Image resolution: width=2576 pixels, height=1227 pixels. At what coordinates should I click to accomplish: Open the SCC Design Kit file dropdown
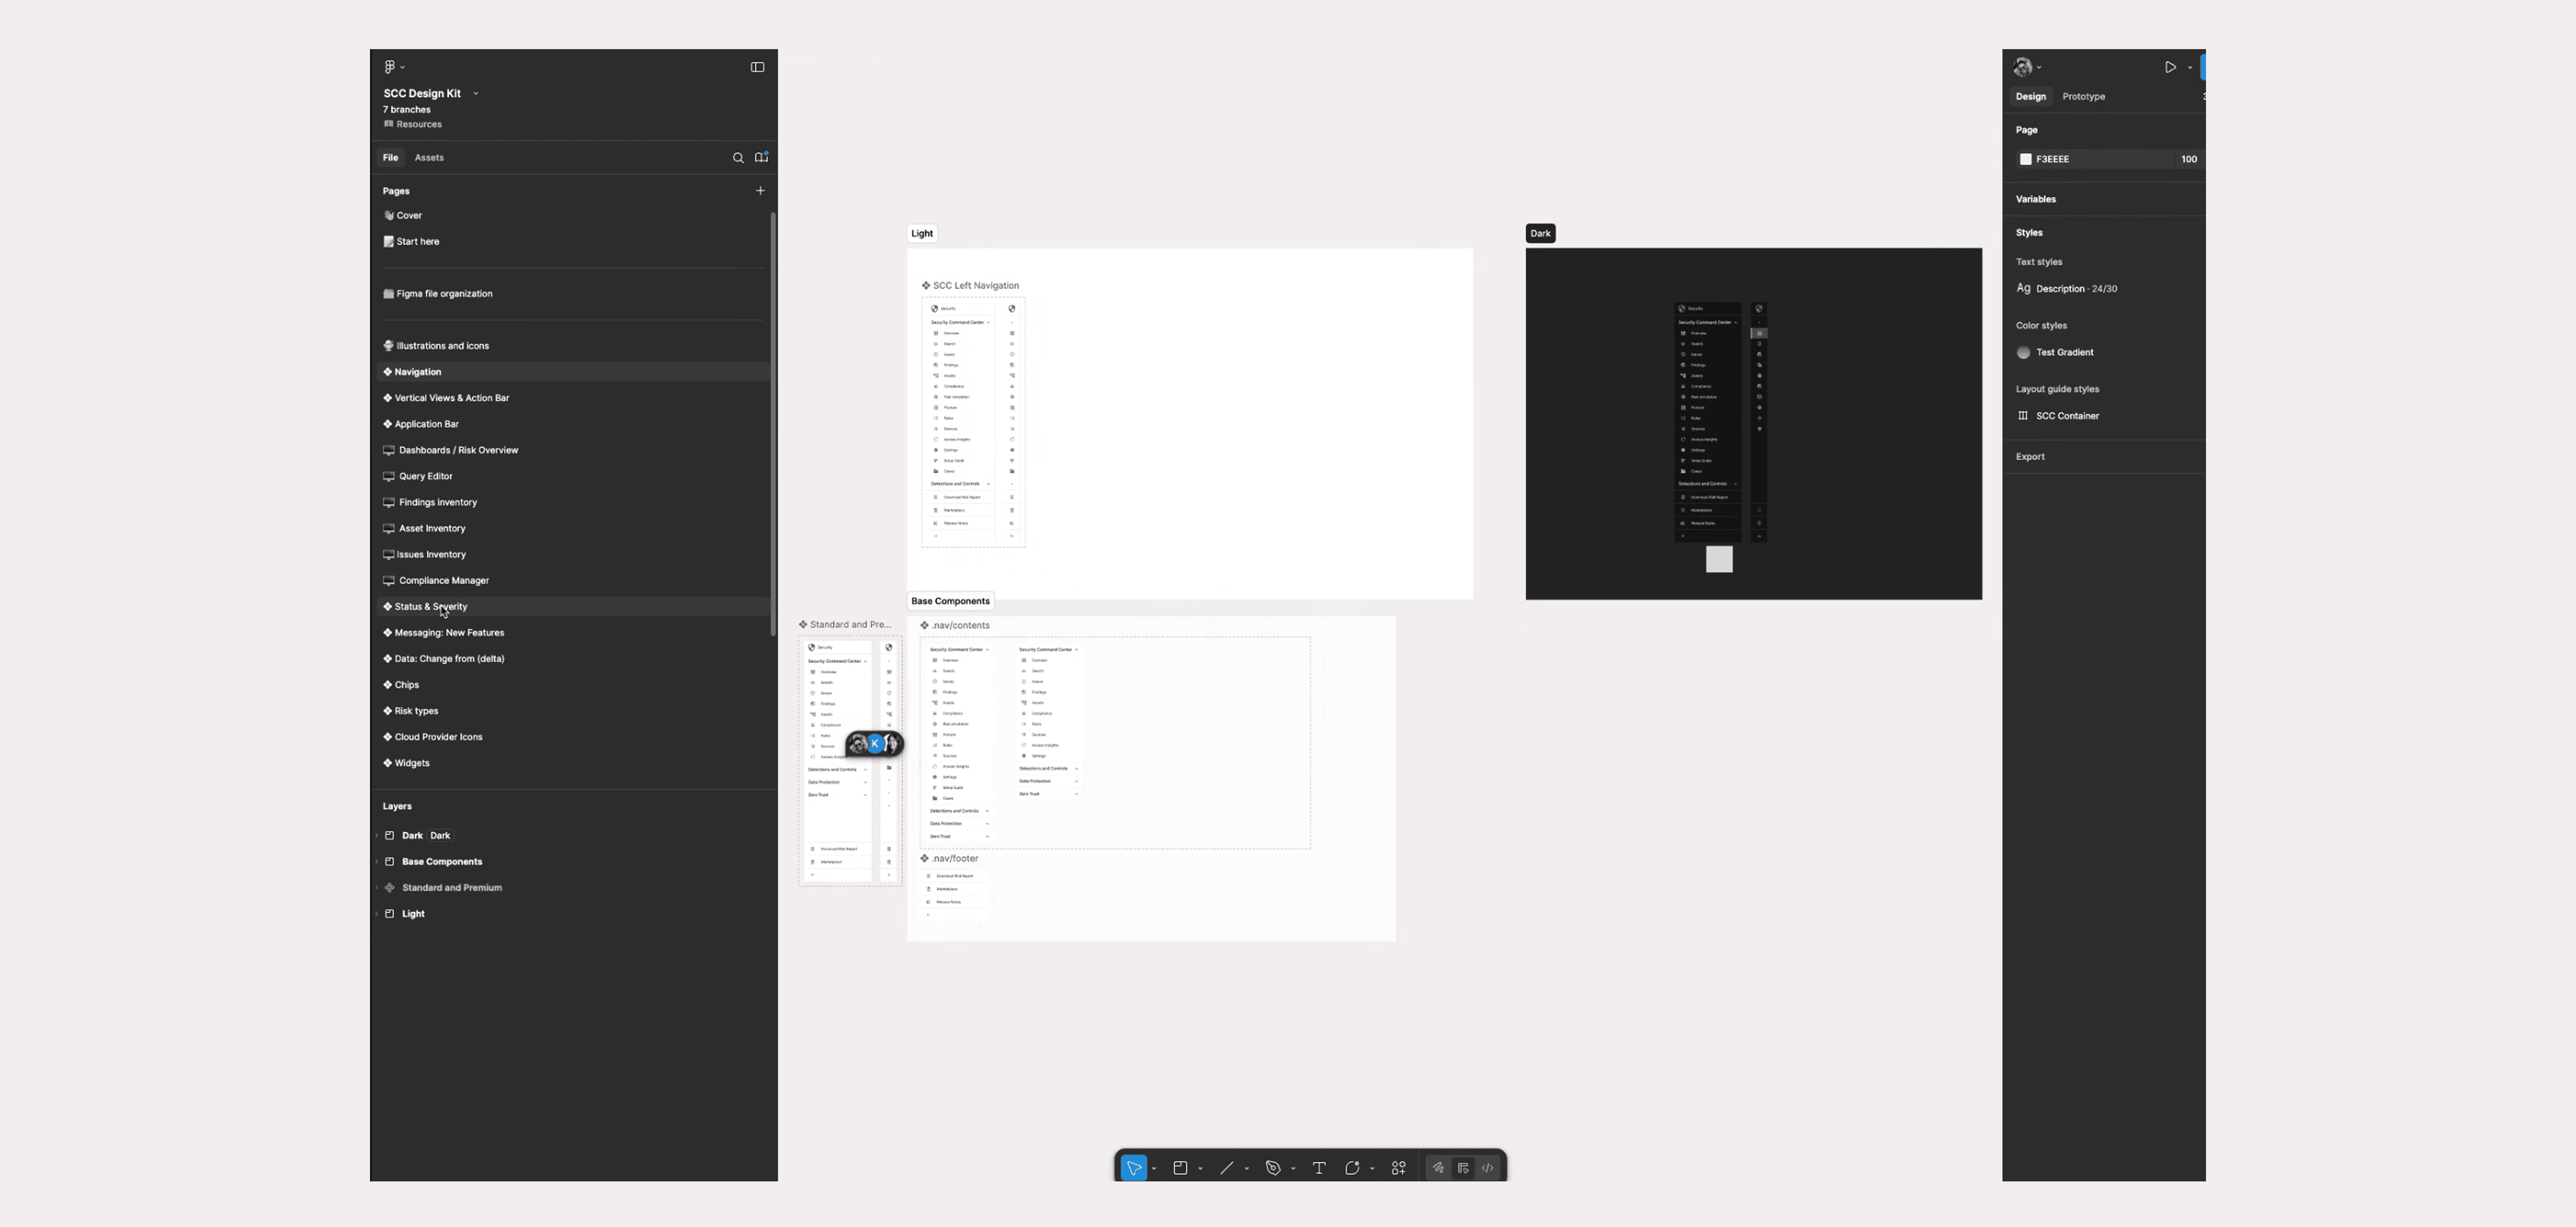coord(476,93)
